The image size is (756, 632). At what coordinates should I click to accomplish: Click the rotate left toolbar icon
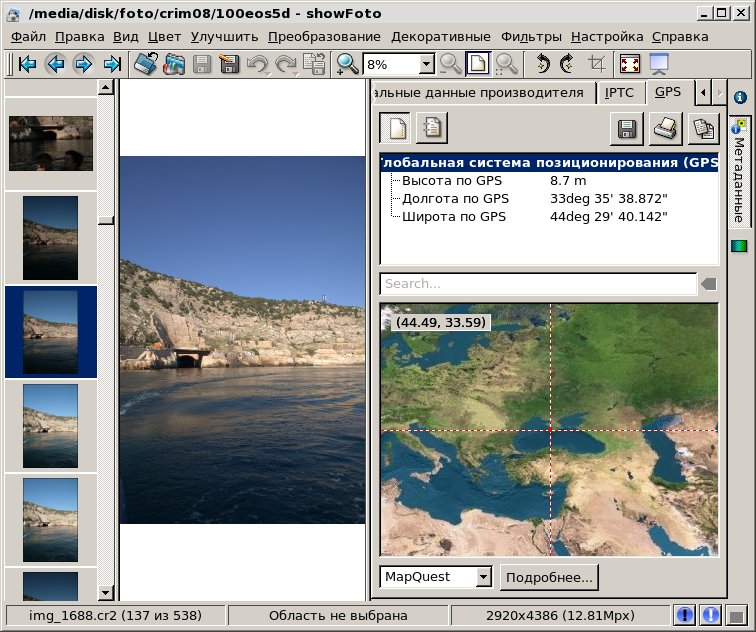coord(542,64)
